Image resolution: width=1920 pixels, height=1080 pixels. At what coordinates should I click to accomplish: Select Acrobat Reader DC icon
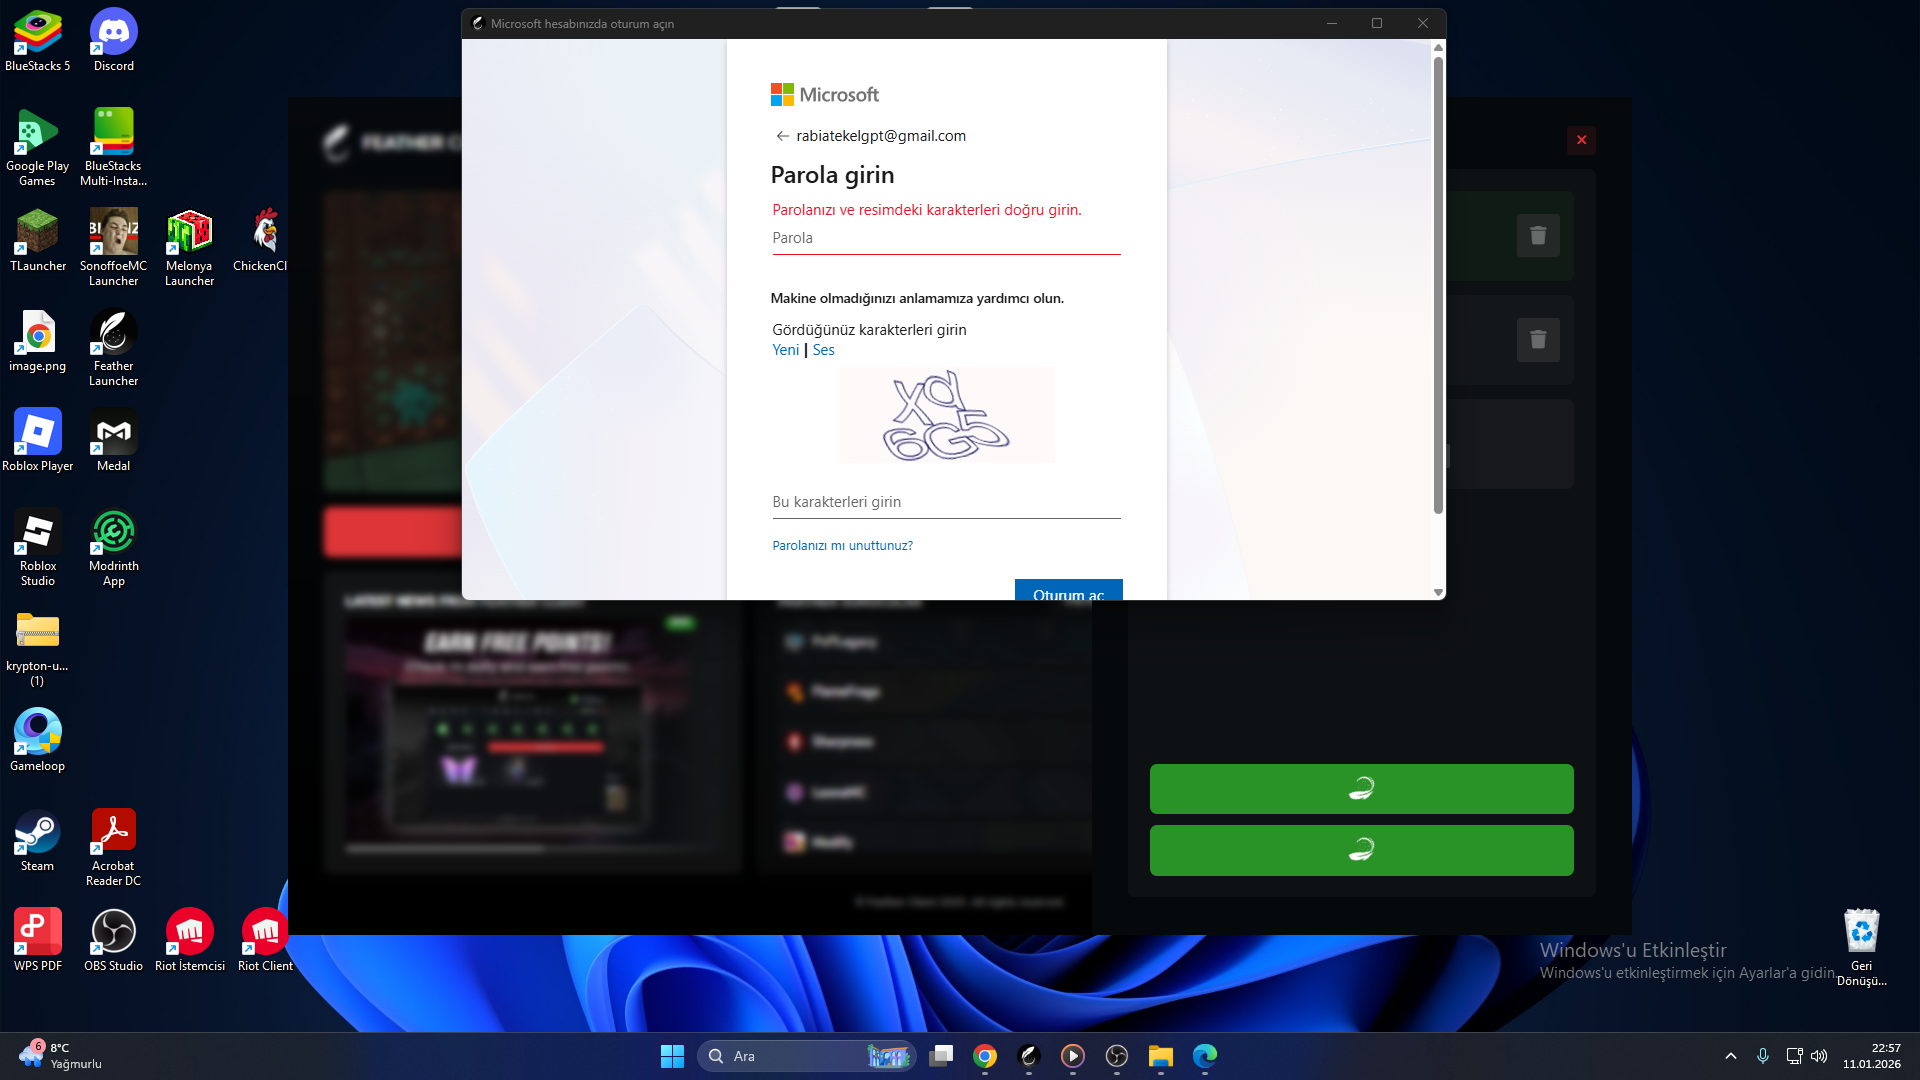click(114, 847)
